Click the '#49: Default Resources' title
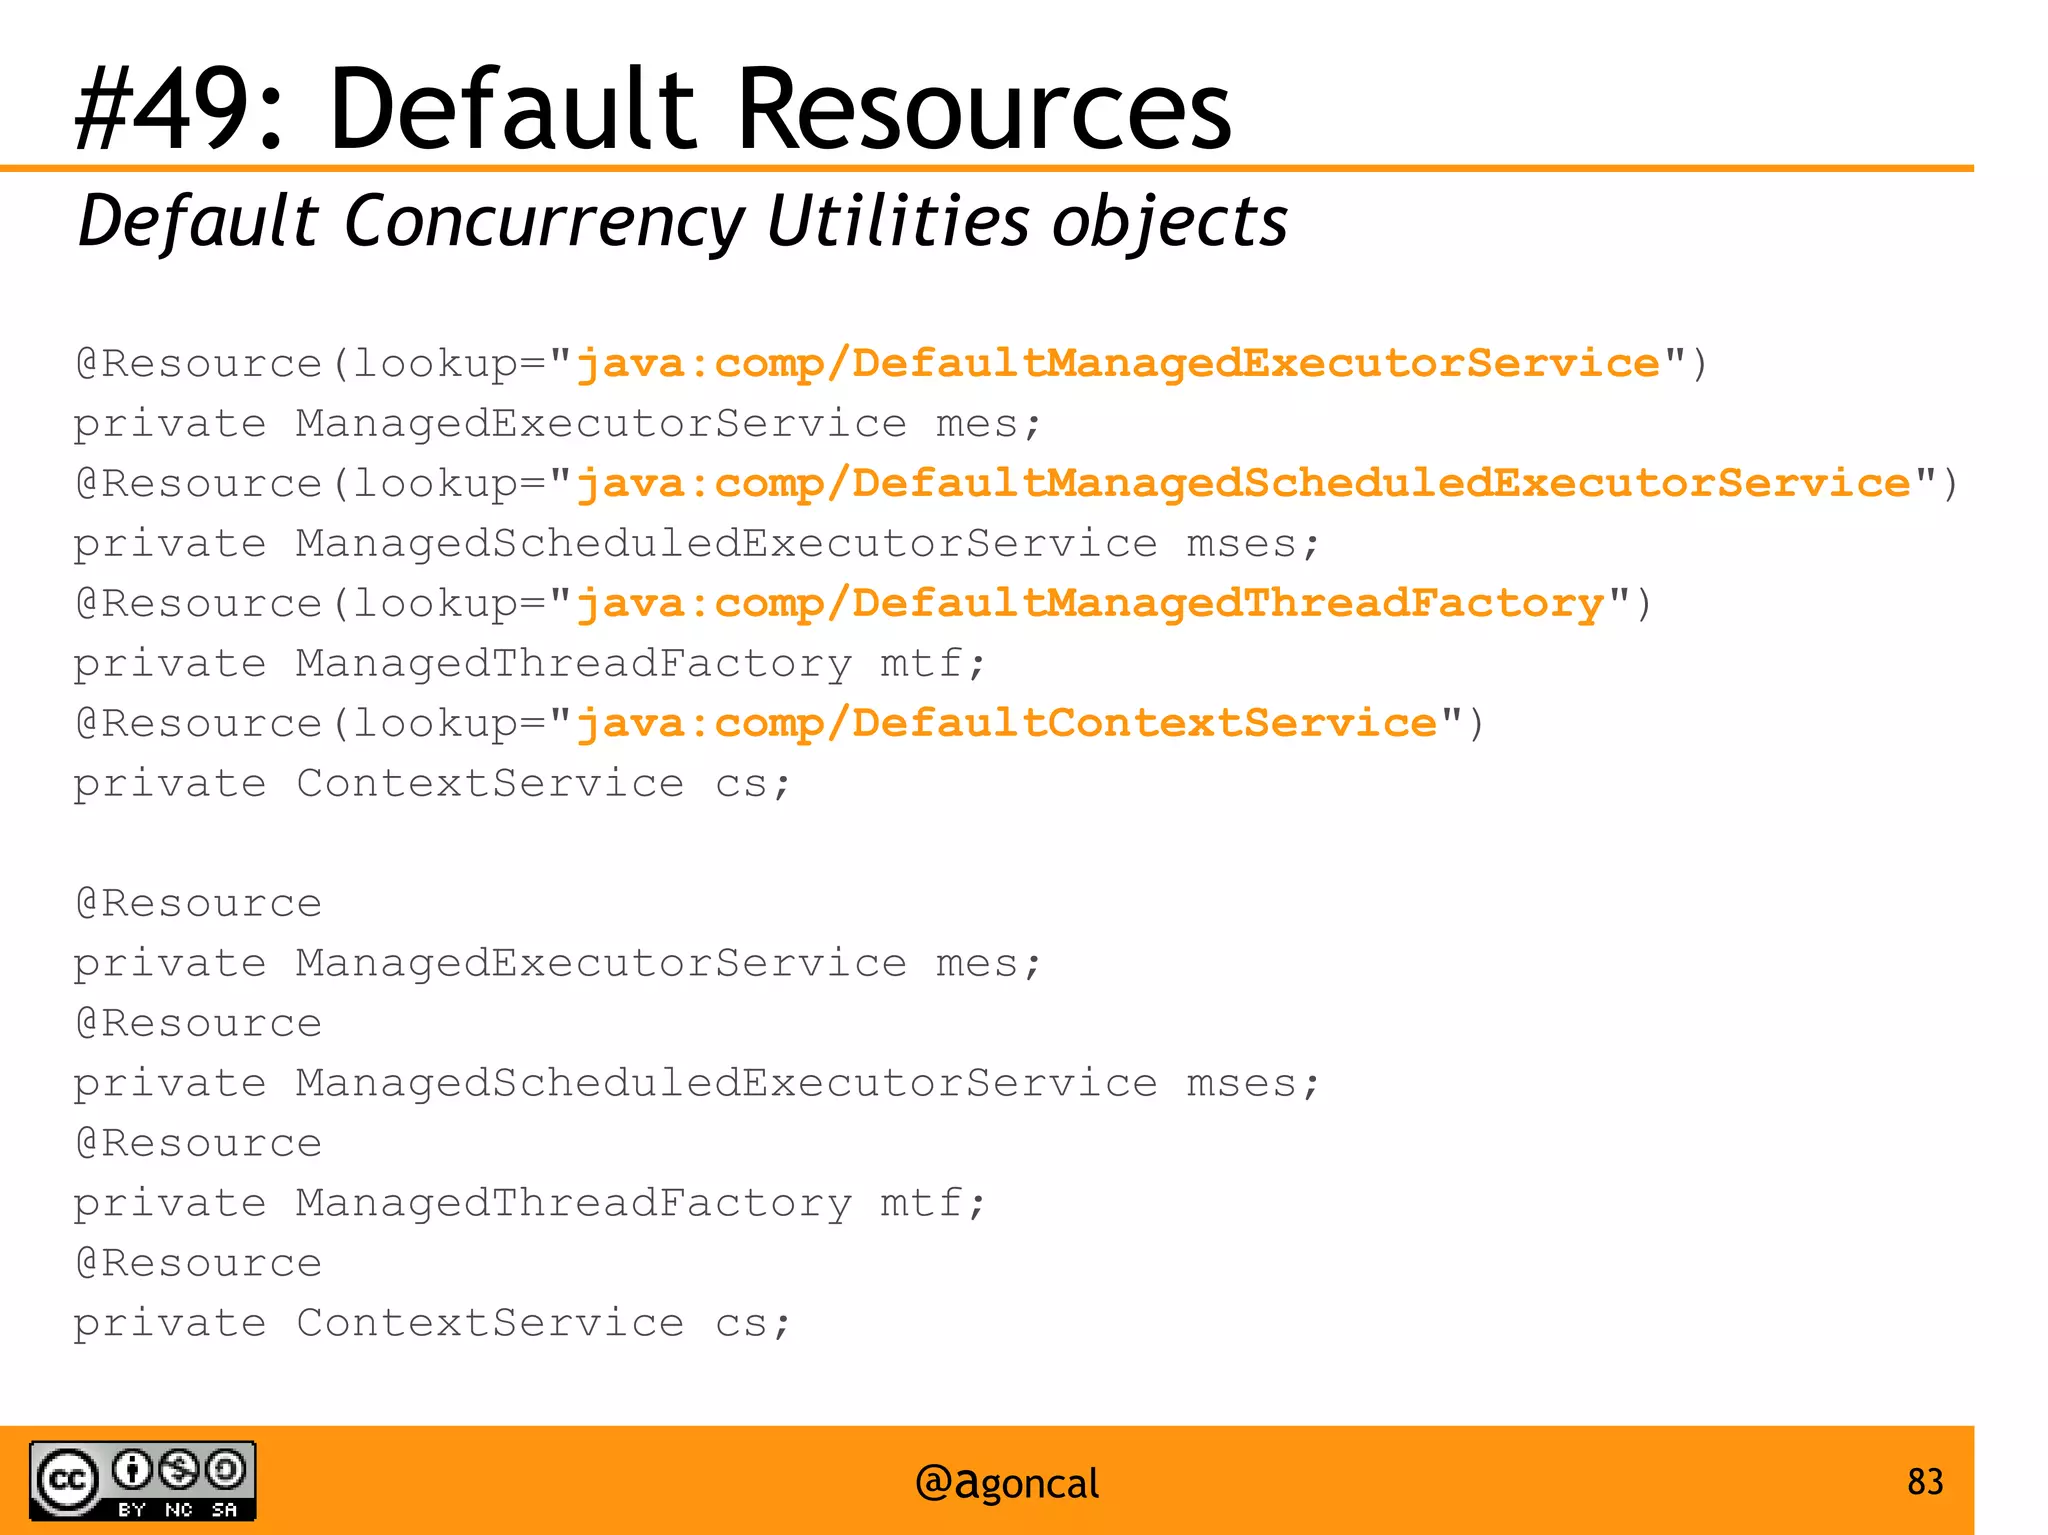Screen dimensions: 2048x1535 click(x=653, y=108)
